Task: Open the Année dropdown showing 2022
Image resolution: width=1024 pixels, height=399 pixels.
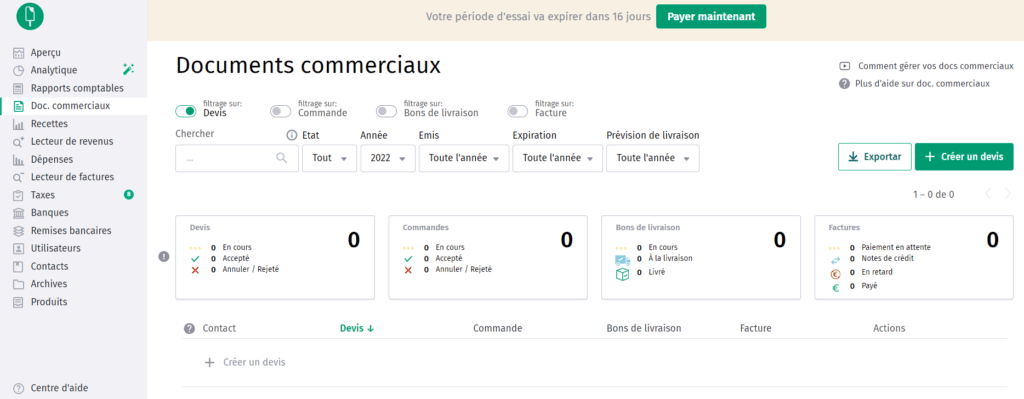Action: click(x=388, y=158)
